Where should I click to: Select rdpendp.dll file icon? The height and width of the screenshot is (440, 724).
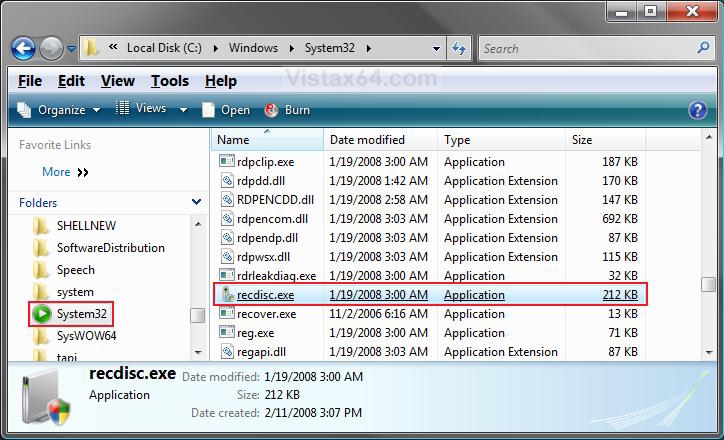(226, 237)
